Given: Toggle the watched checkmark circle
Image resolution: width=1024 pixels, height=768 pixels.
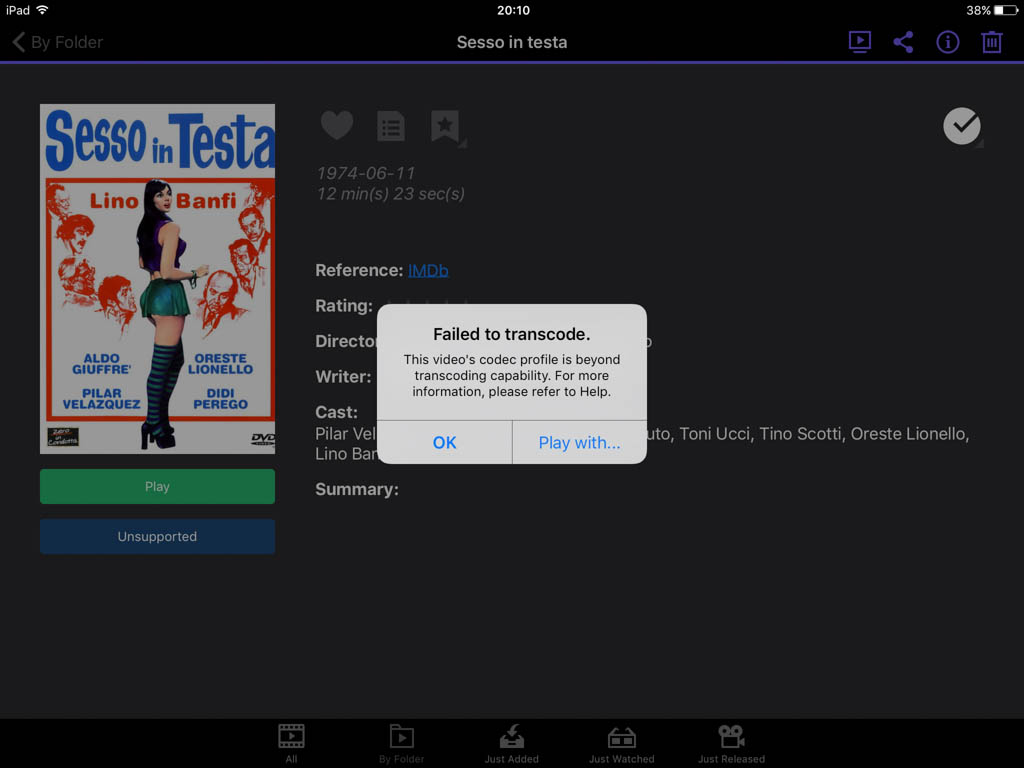Looking at the screenshot, I should (962, 126).
